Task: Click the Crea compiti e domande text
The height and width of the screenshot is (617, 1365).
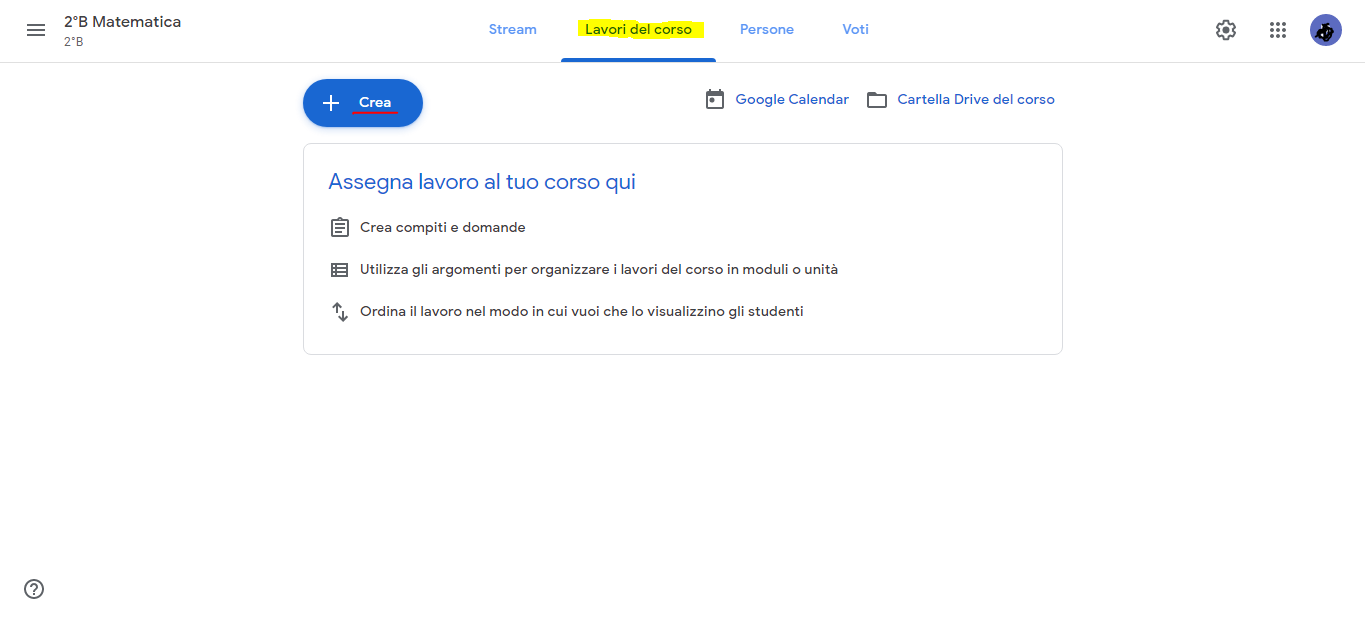Action: pos(442,228)
